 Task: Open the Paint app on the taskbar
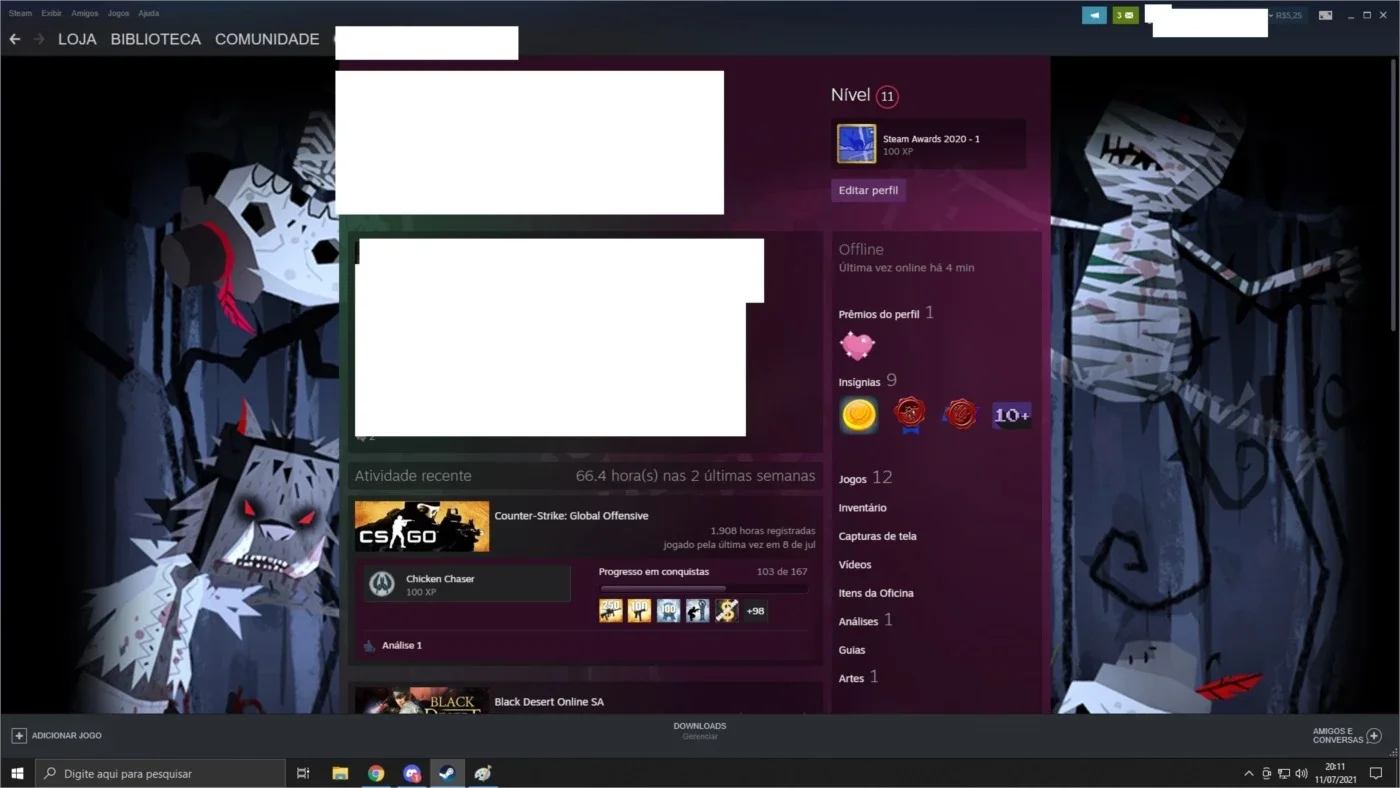484,773
